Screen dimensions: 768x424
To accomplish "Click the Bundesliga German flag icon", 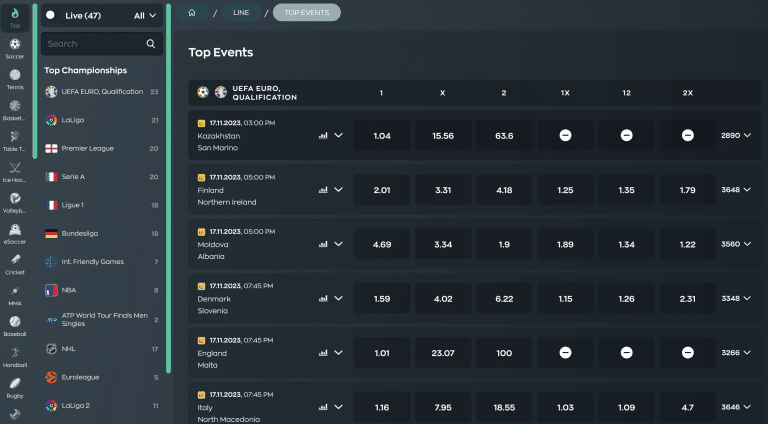I will click(51, 234).
